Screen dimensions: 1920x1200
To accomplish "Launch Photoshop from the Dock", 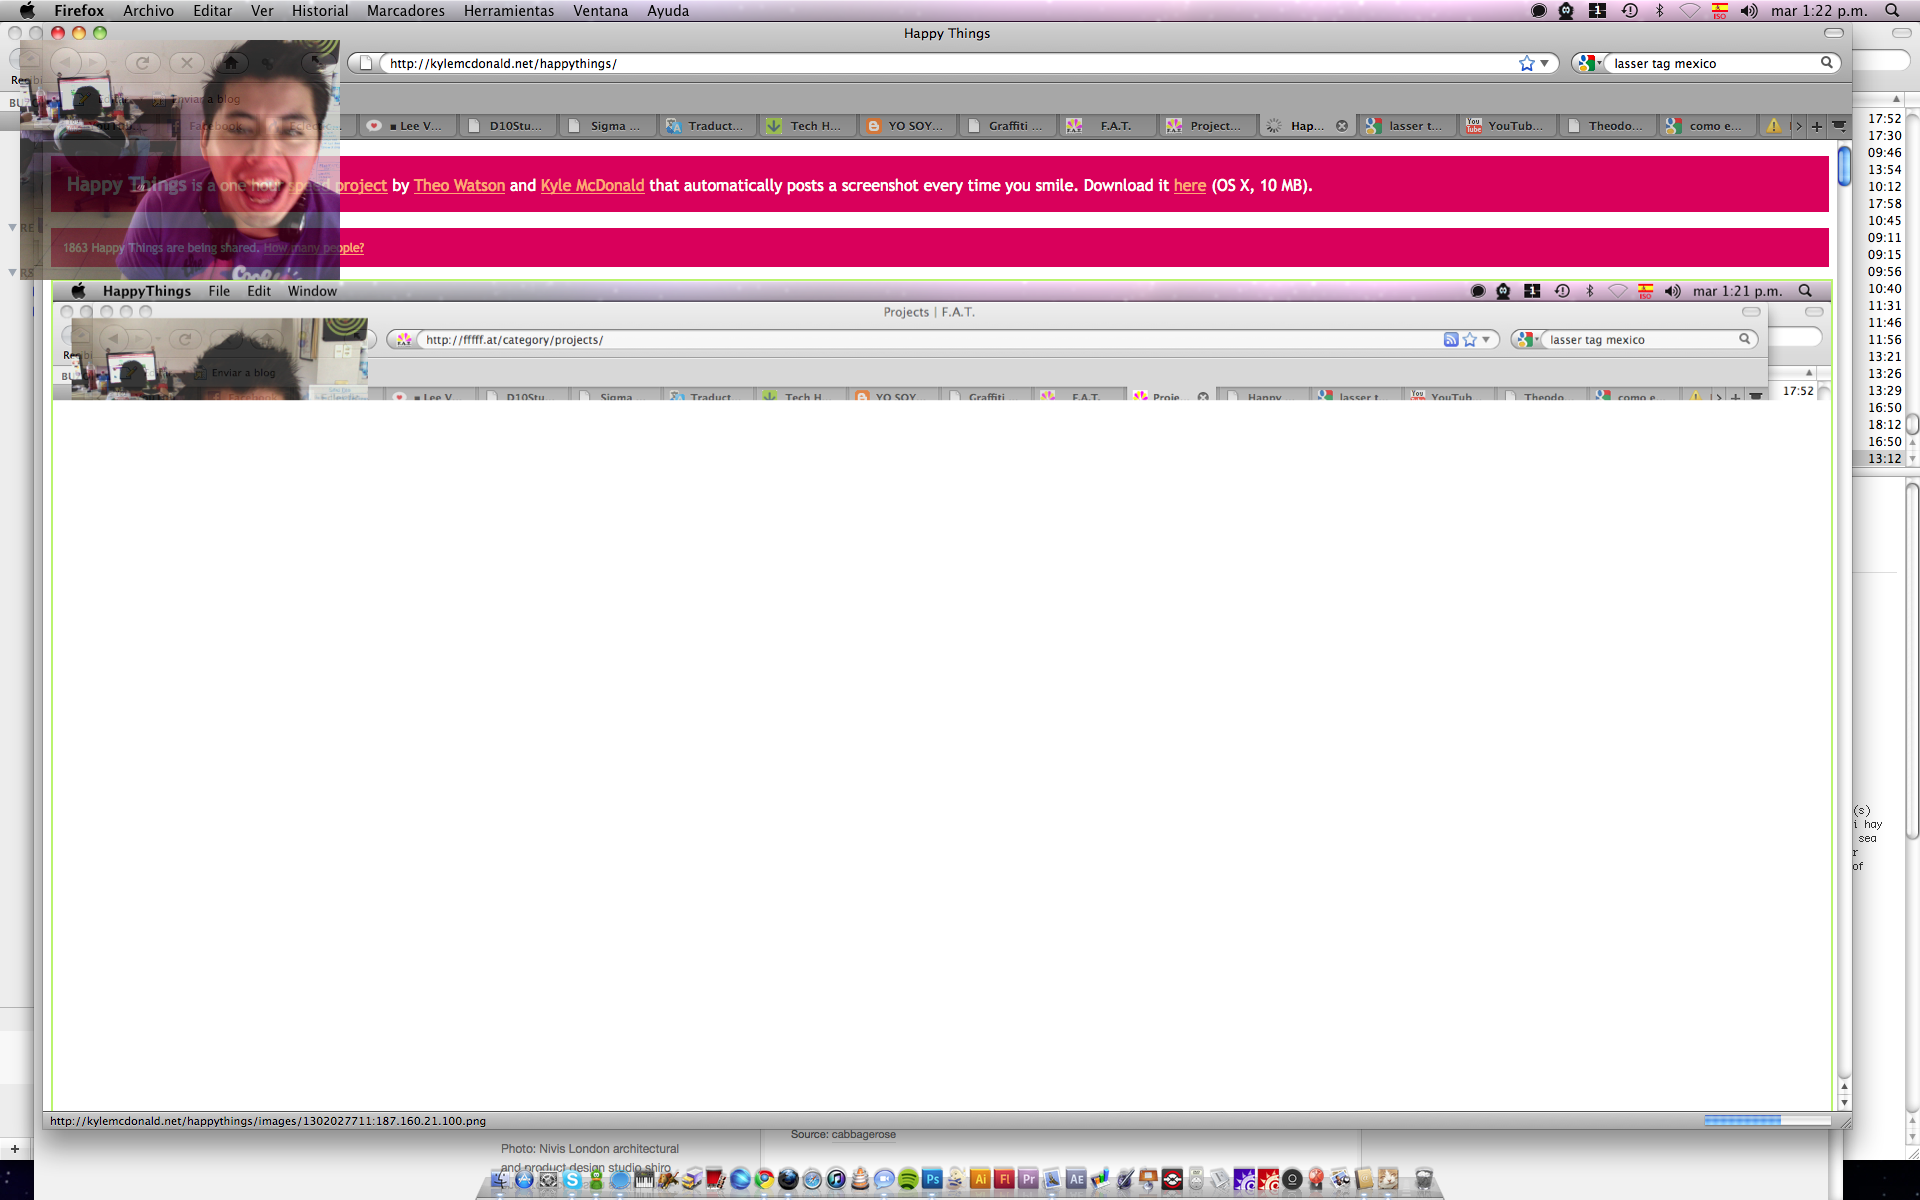I will coord(932,1179).
